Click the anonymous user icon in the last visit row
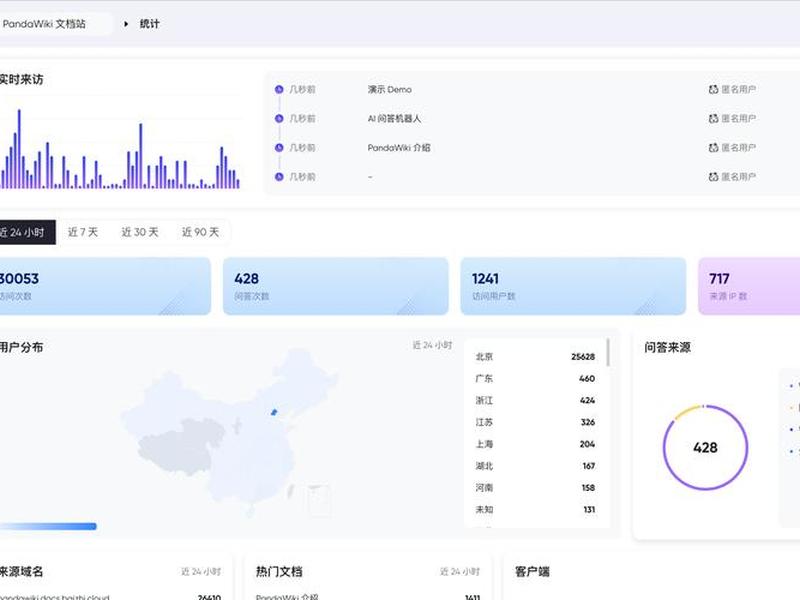800x600 pixels. [x=713, y=177]
